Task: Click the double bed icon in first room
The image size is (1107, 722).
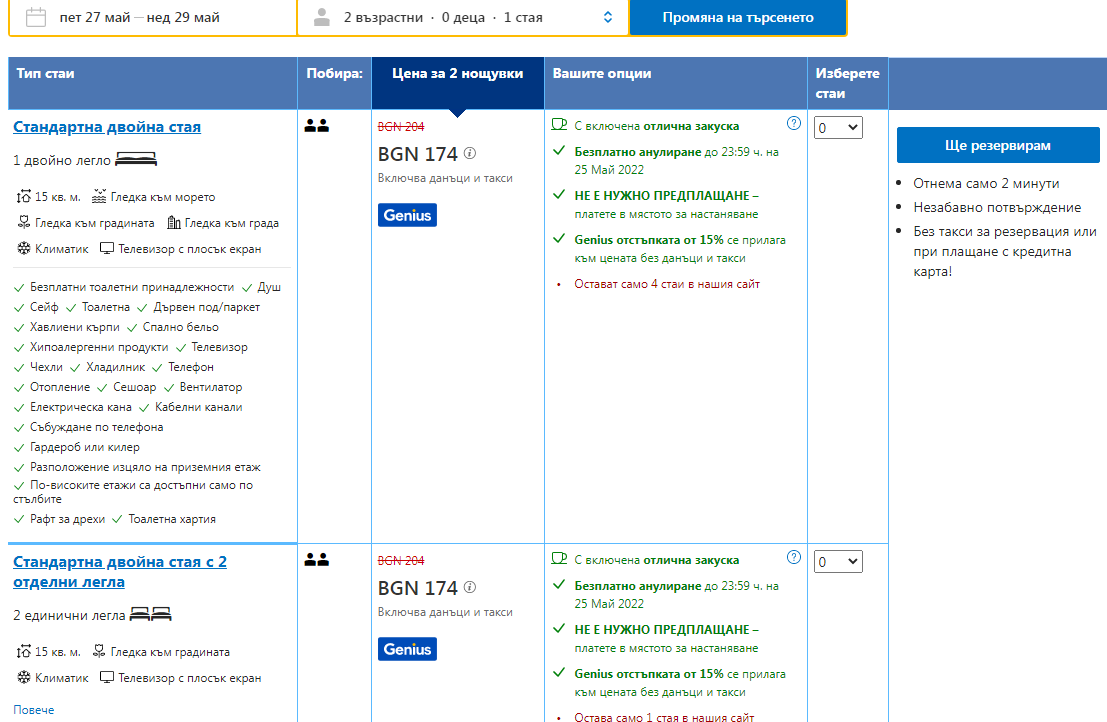Action: click(136, 160)
